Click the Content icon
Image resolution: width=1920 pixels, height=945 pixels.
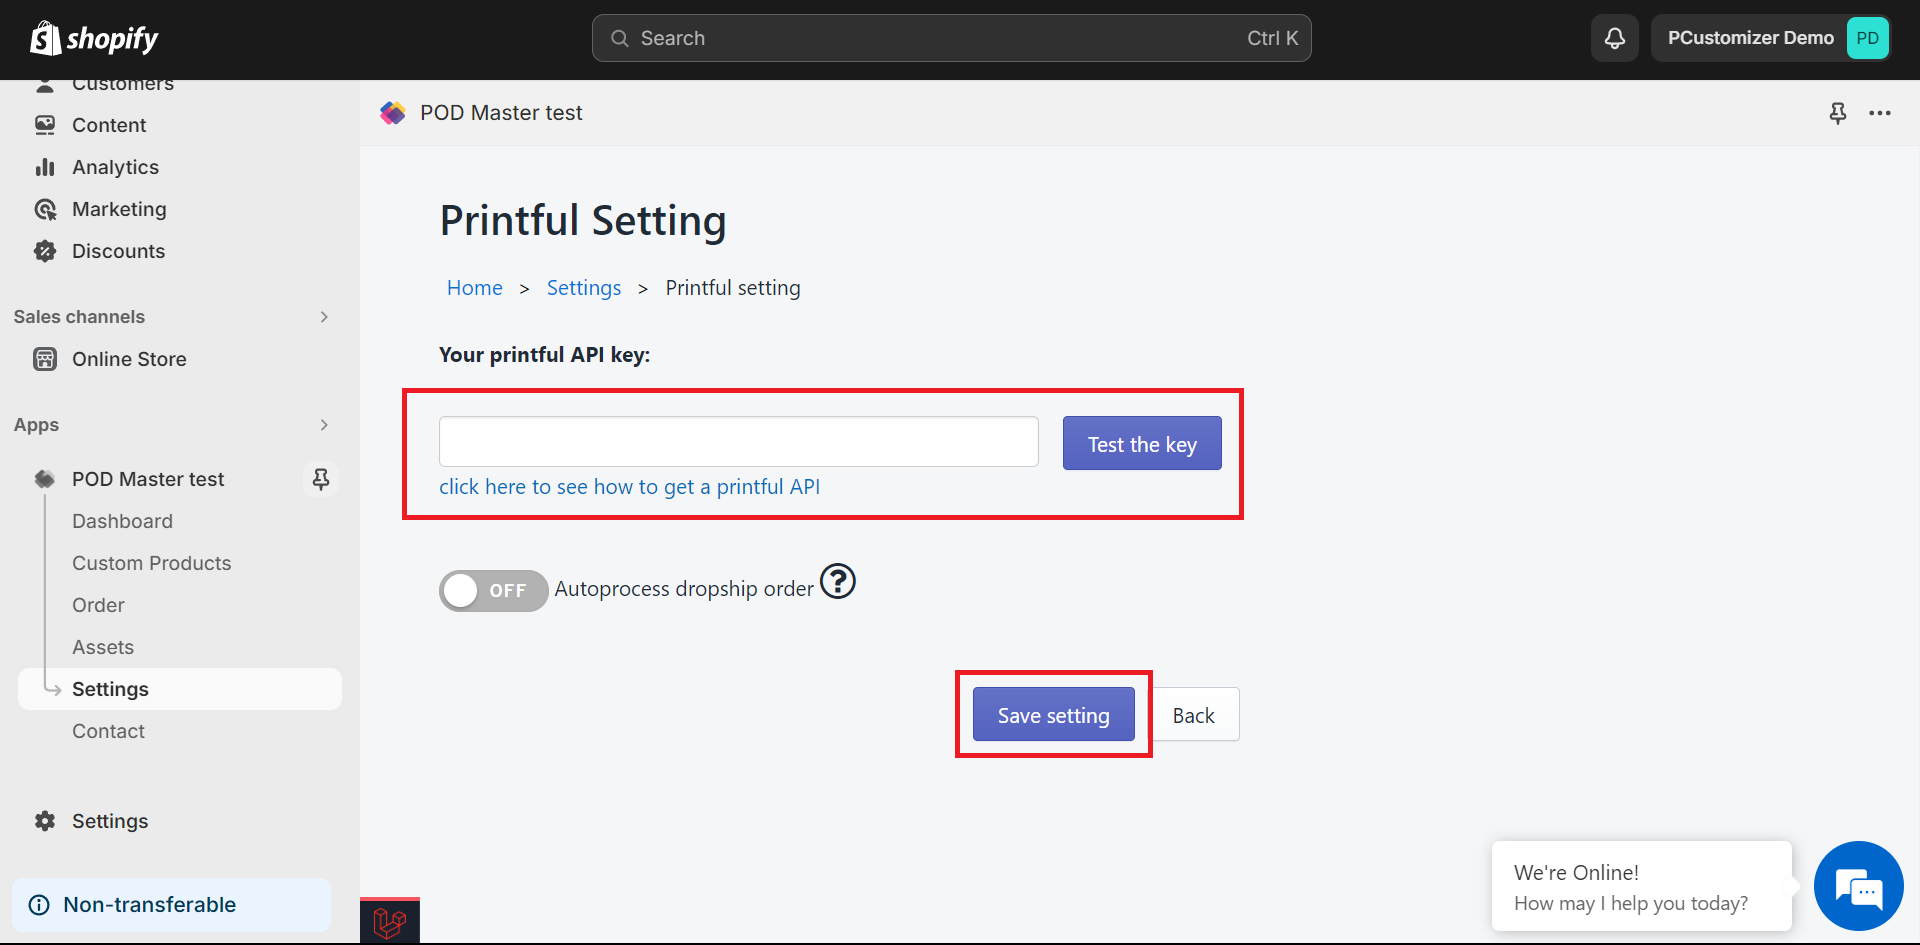tap(45, 125)
